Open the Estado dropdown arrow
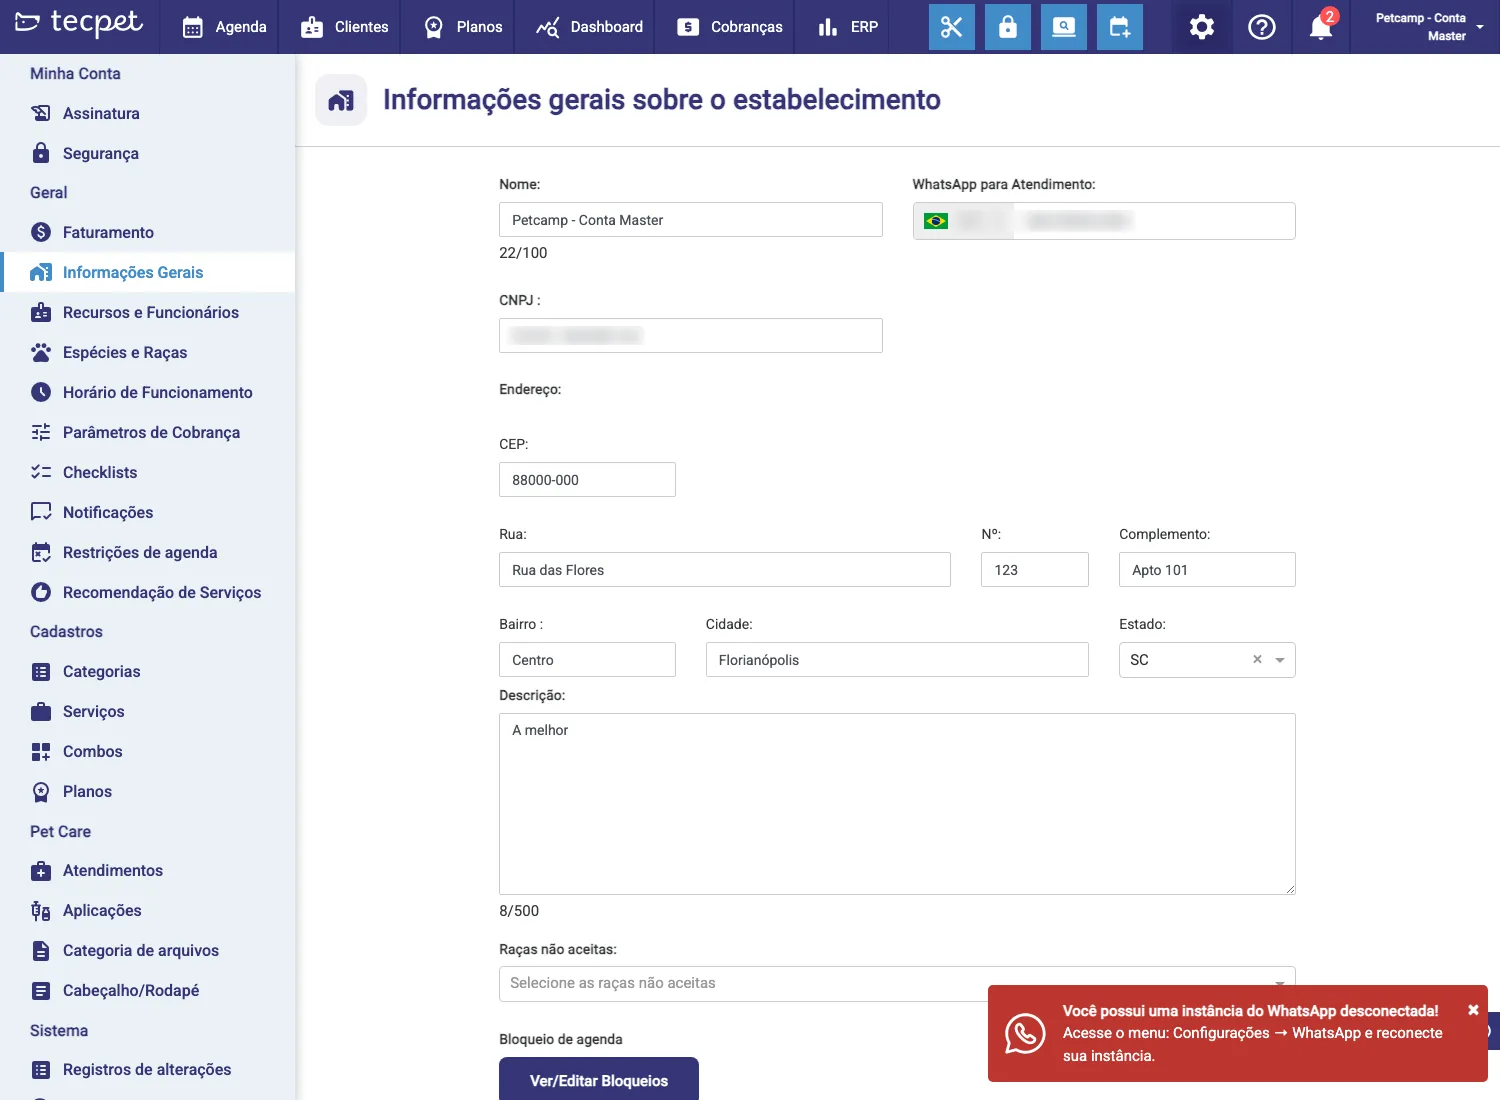The image size is (1500, 1100). pyautogui.click(x=1280, y=660)
